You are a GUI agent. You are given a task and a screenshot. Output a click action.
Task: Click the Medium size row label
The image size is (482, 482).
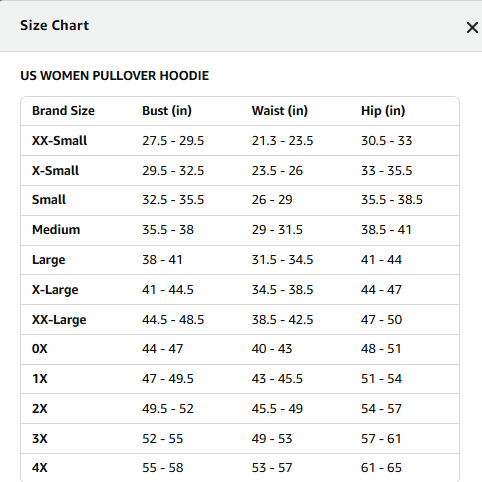[x=56, y=230]
